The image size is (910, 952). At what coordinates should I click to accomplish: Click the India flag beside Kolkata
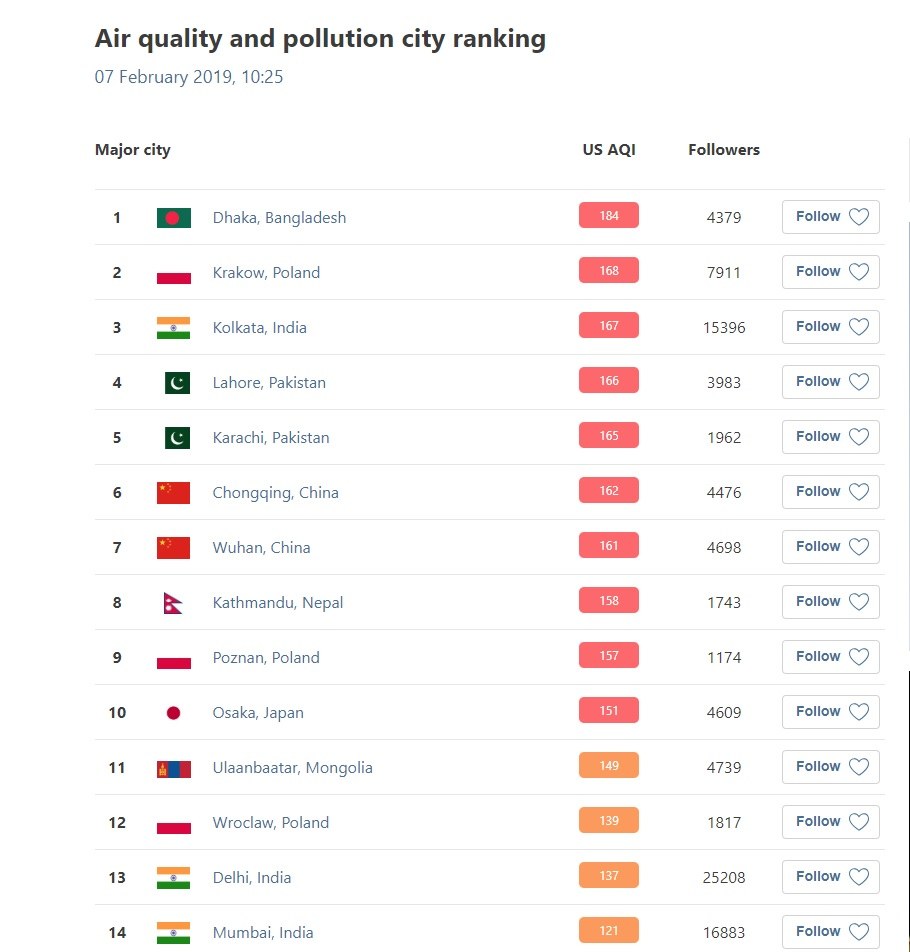(x=173, y=328)
